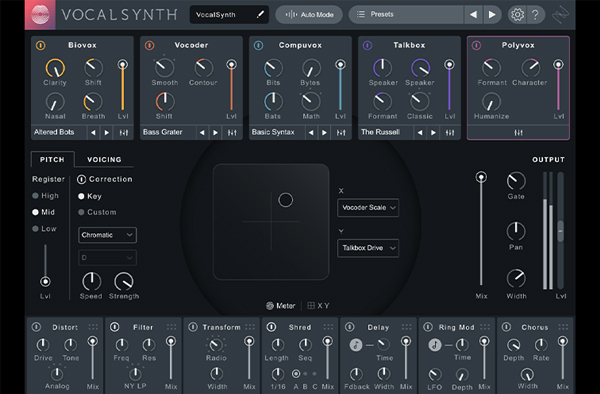Select next Compuvox preset after Basic Syntax
This screenshot has width=600, height=394.
[324, 132]
